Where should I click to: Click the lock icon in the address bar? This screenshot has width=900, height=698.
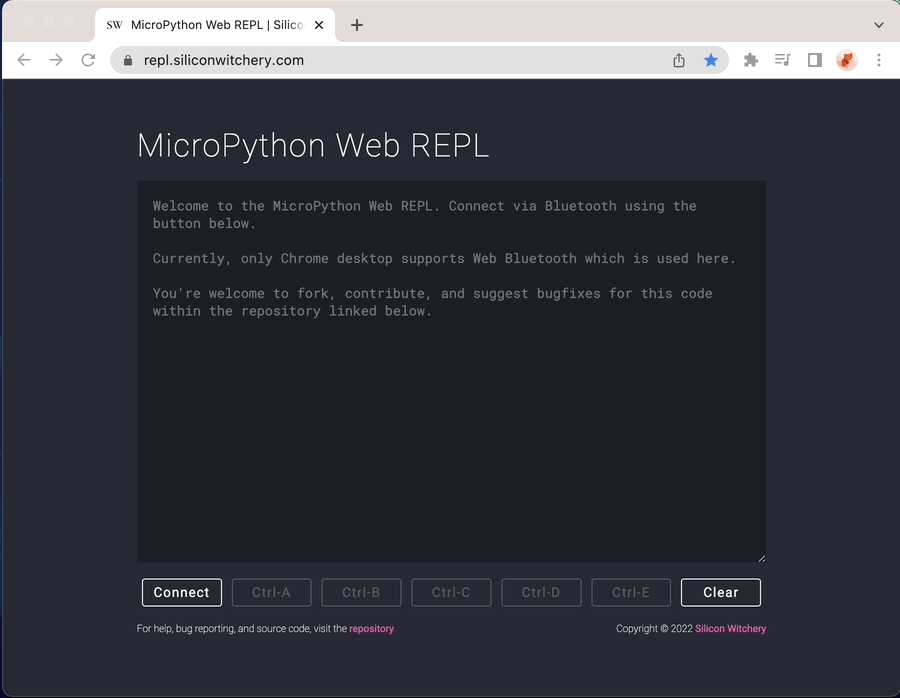128,60
